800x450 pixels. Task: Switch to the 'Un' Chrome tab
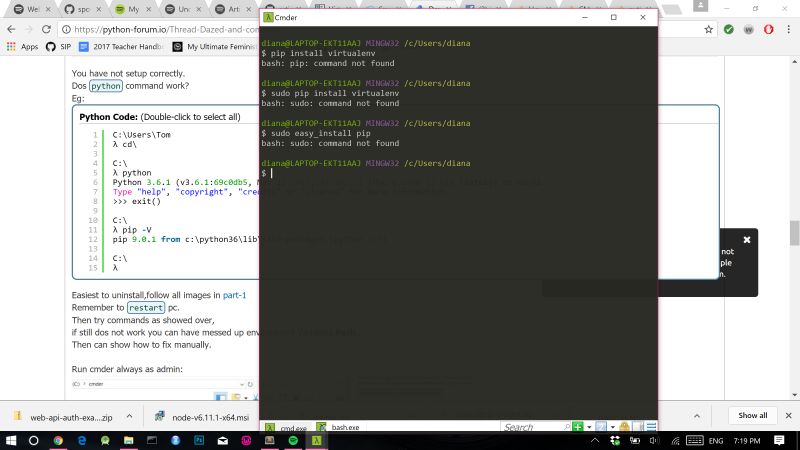(x=183, y=9)
